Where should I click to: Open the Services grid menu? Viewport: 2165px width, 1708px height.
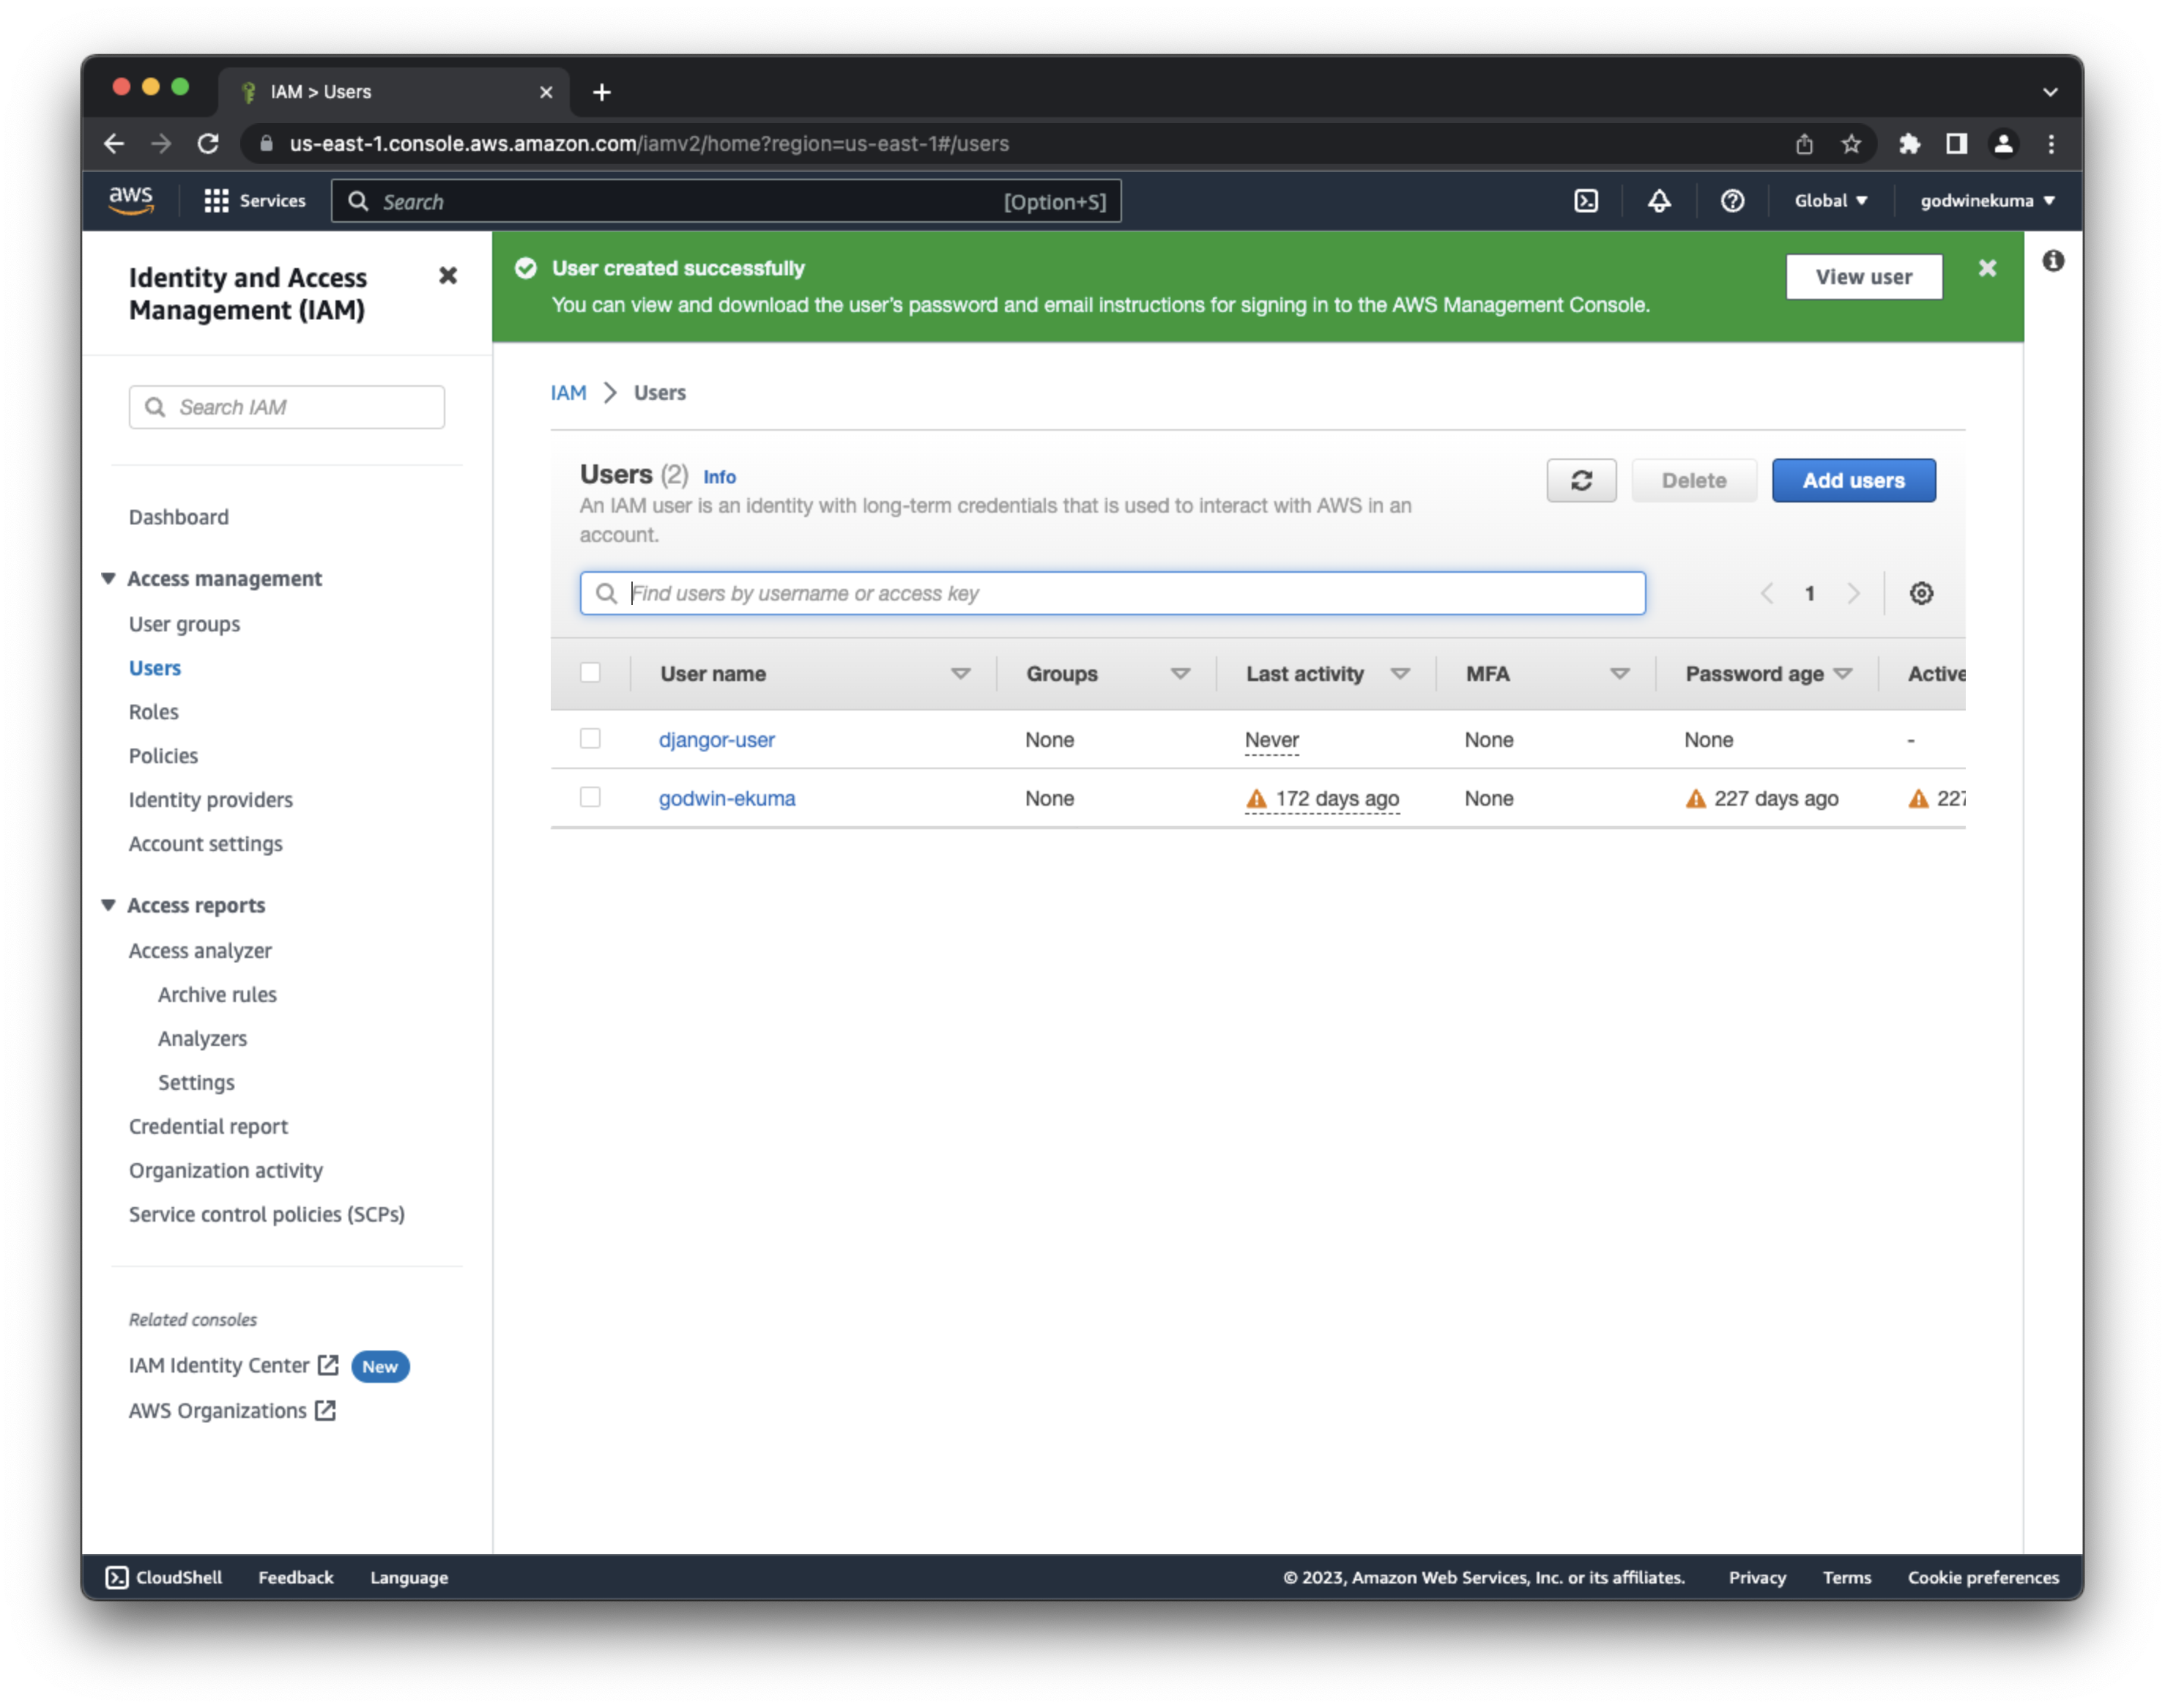255,201
